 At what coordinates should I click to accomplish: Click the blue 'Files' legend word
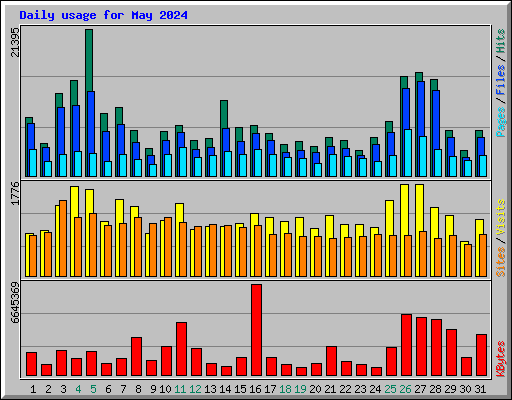pos(501,80)
